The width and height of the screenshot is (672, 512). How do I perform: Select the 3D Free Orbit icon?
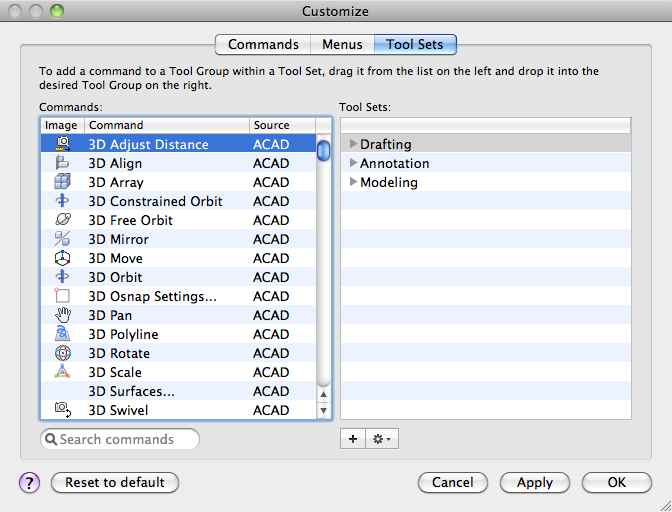[62, 220]
